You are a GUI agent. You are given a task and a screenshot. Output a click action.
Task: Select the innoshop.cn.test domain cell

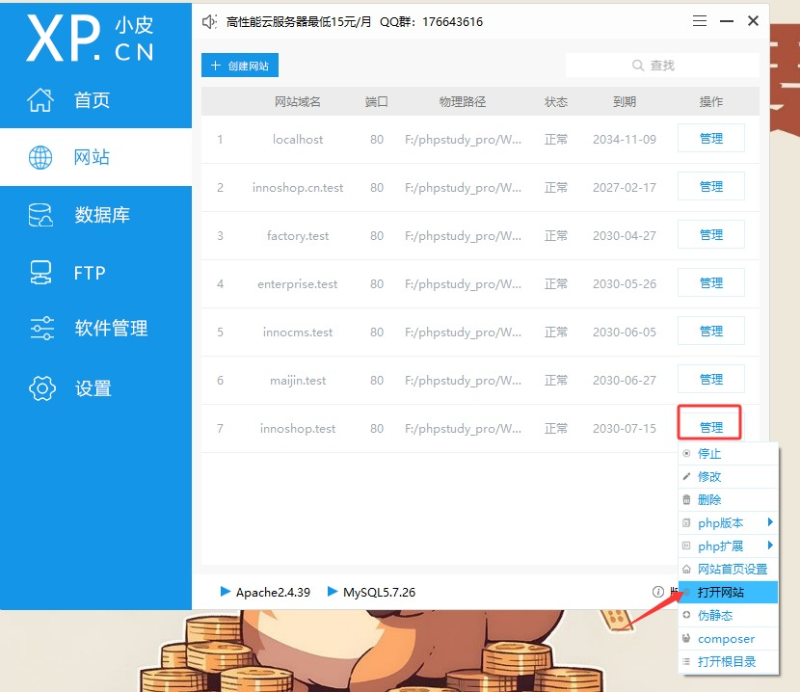297,187
